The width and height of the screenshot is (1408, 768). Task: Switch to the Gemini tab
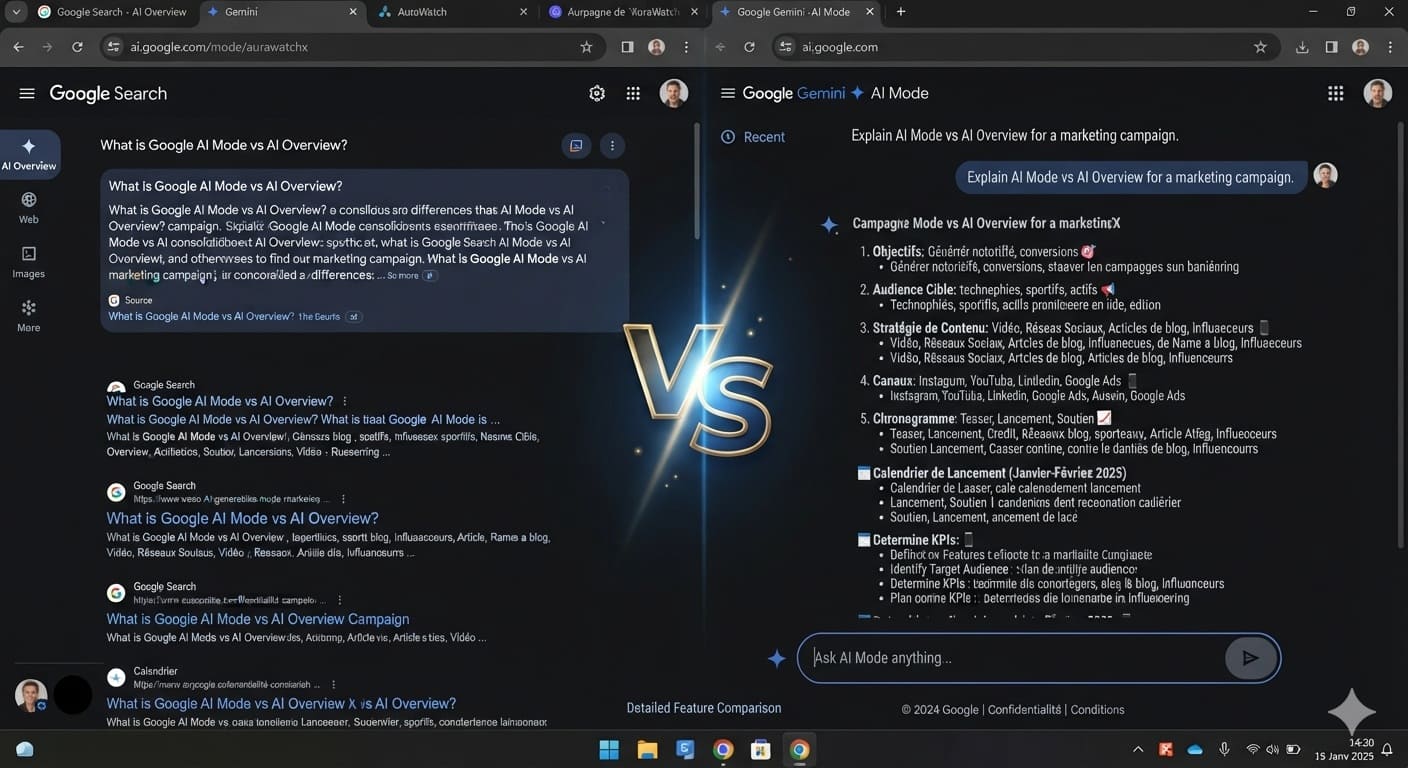[282, 12]
